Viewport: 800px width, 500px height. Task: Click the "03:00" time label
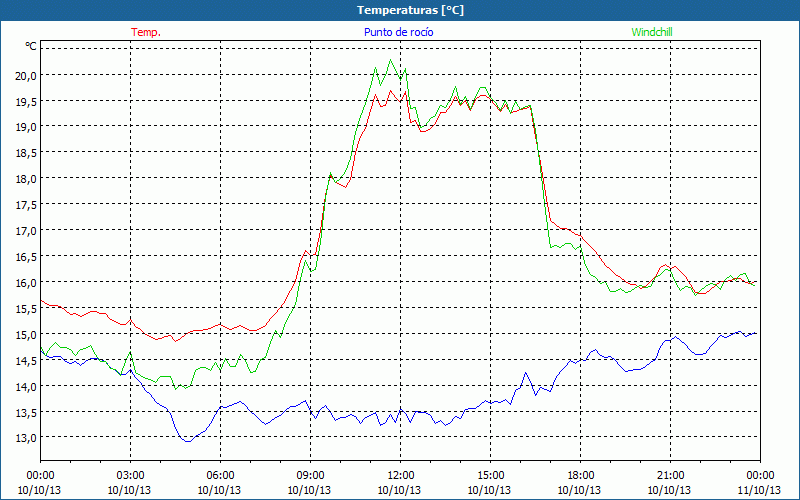pos(131,476)
